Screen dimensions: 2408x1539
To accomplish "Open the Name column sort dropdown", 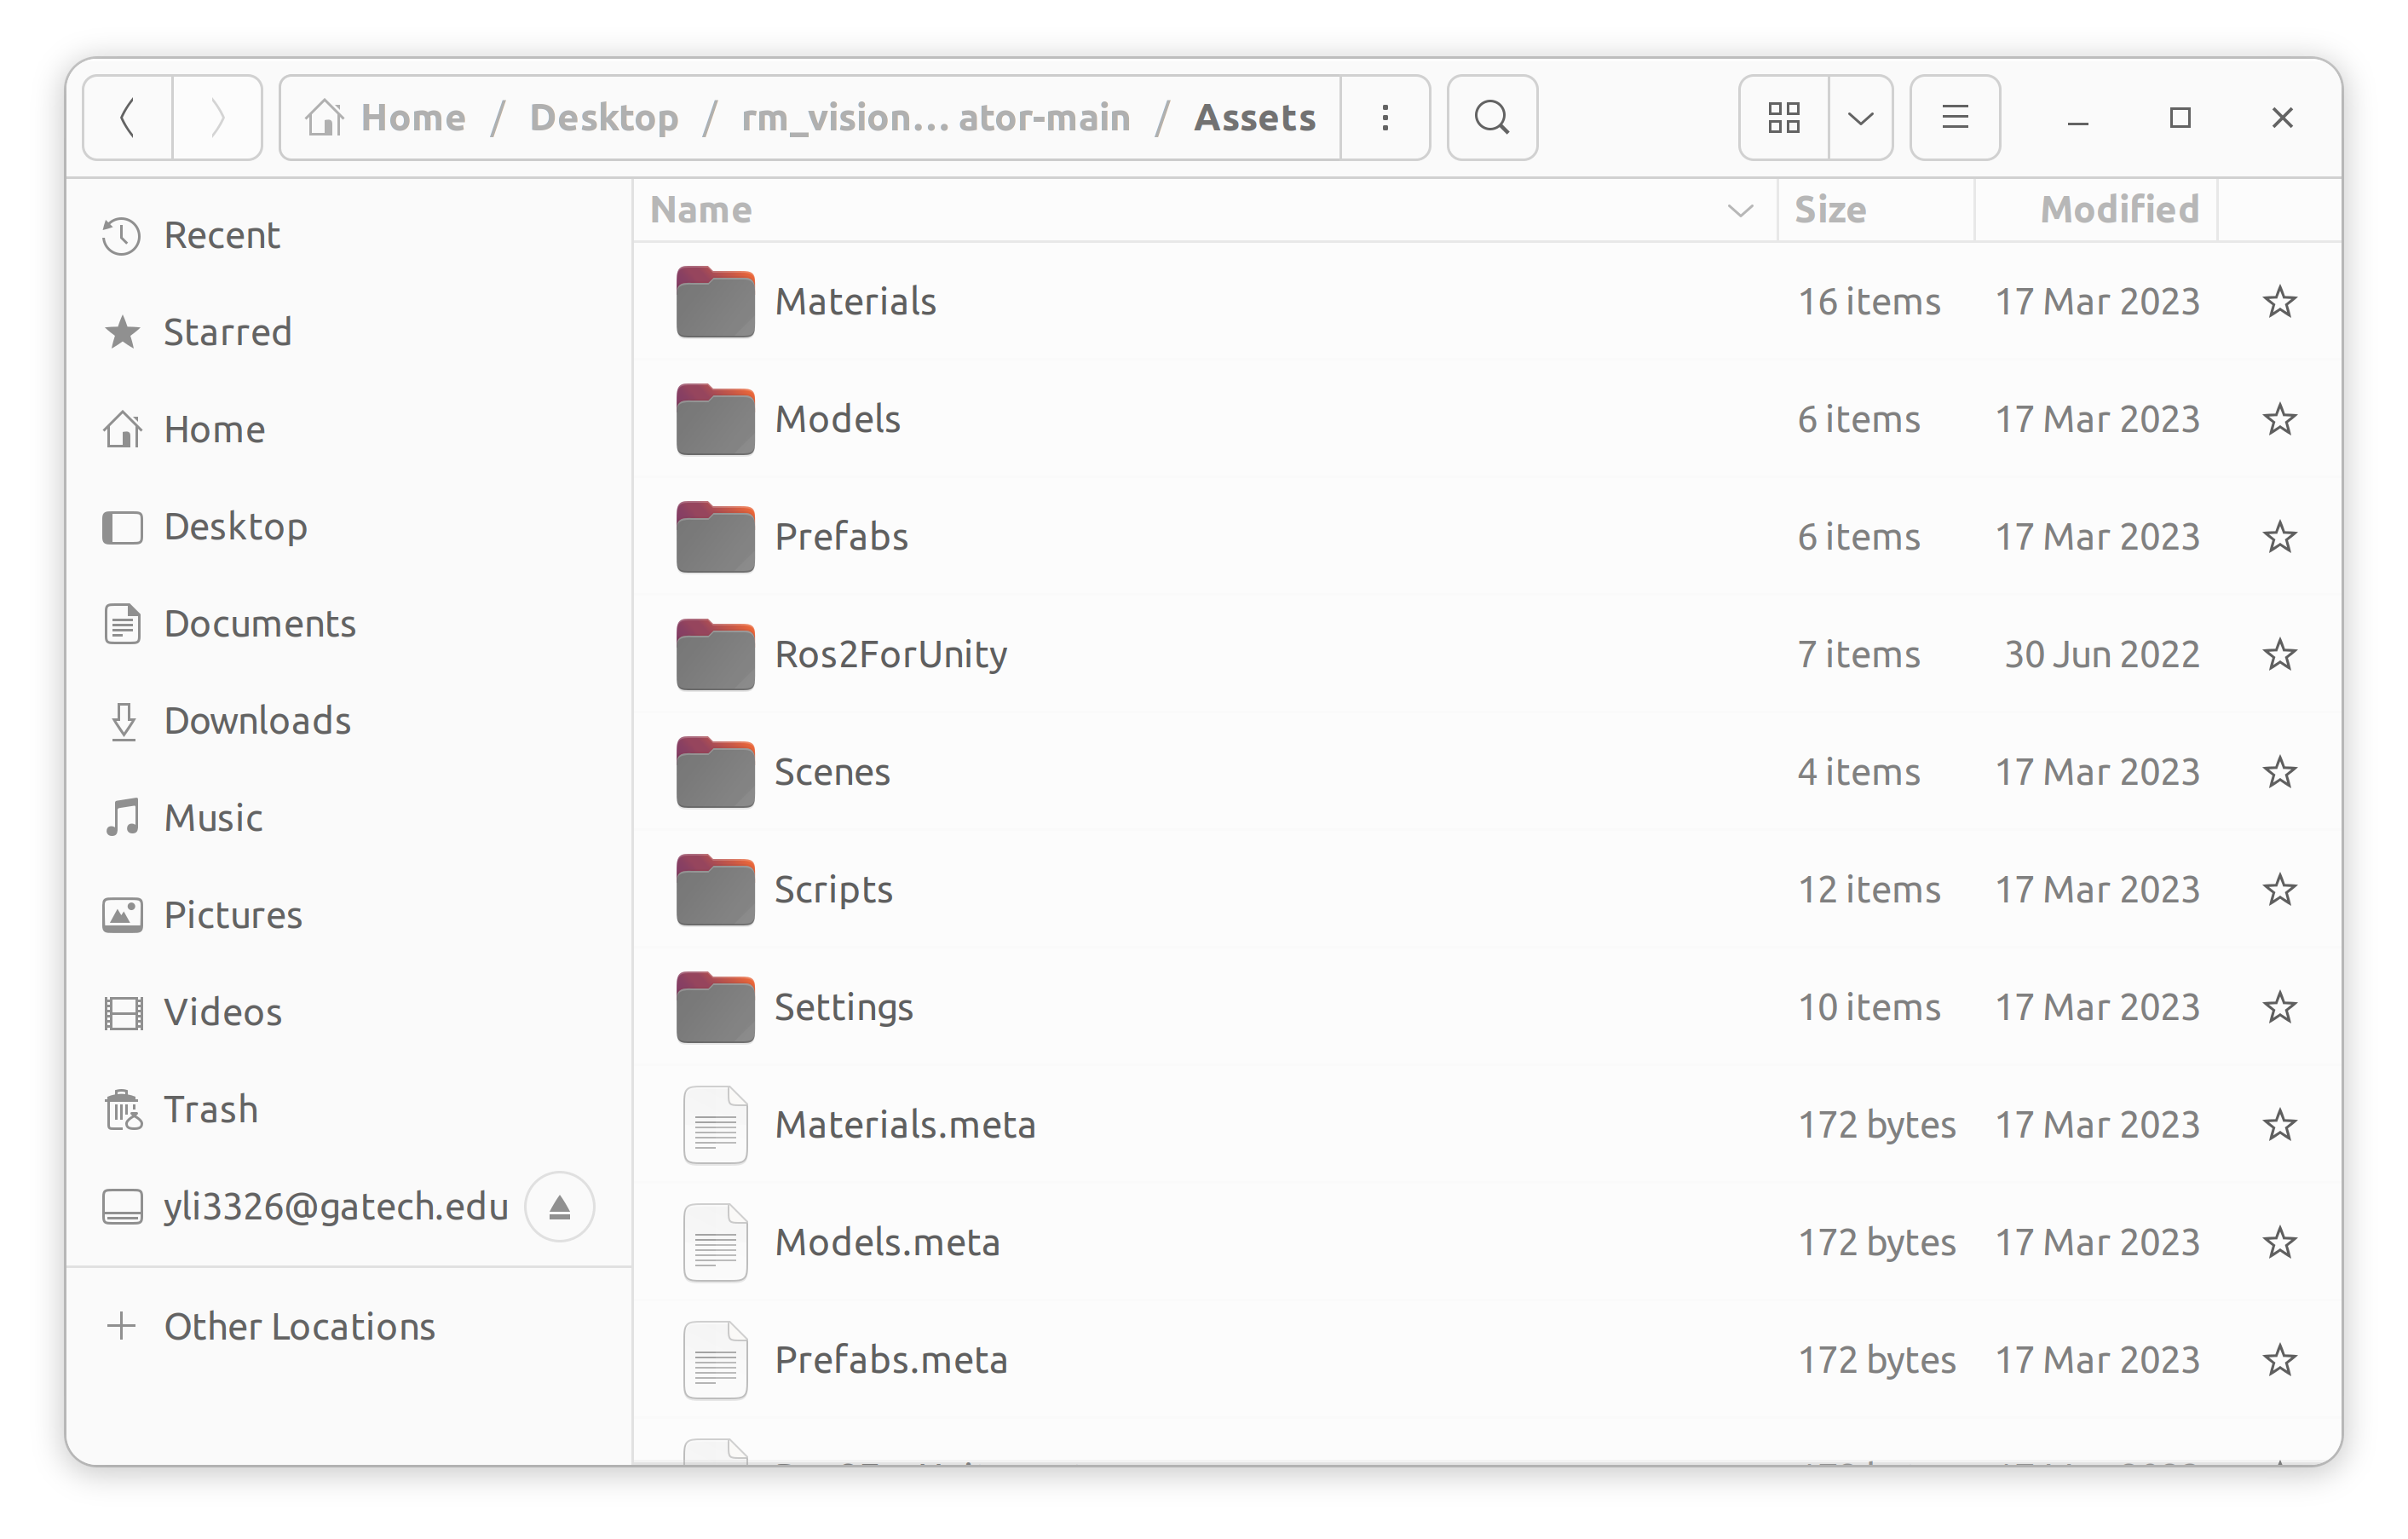I will [x=1740, y=209].
